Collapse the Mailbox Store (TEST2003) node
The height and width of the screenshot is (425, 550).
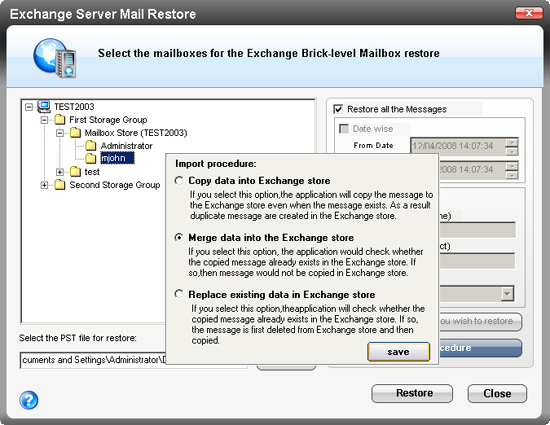click(60, 133)
